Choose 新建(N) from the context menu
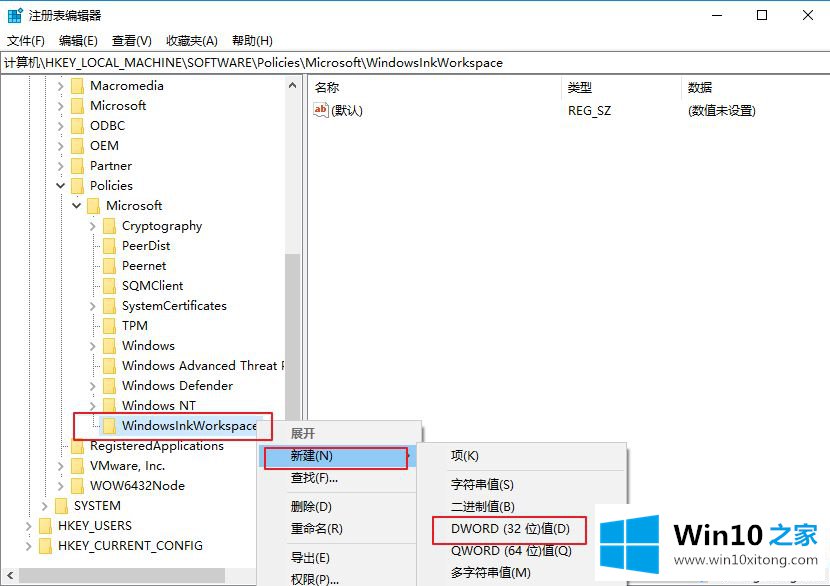 [339, 456]
